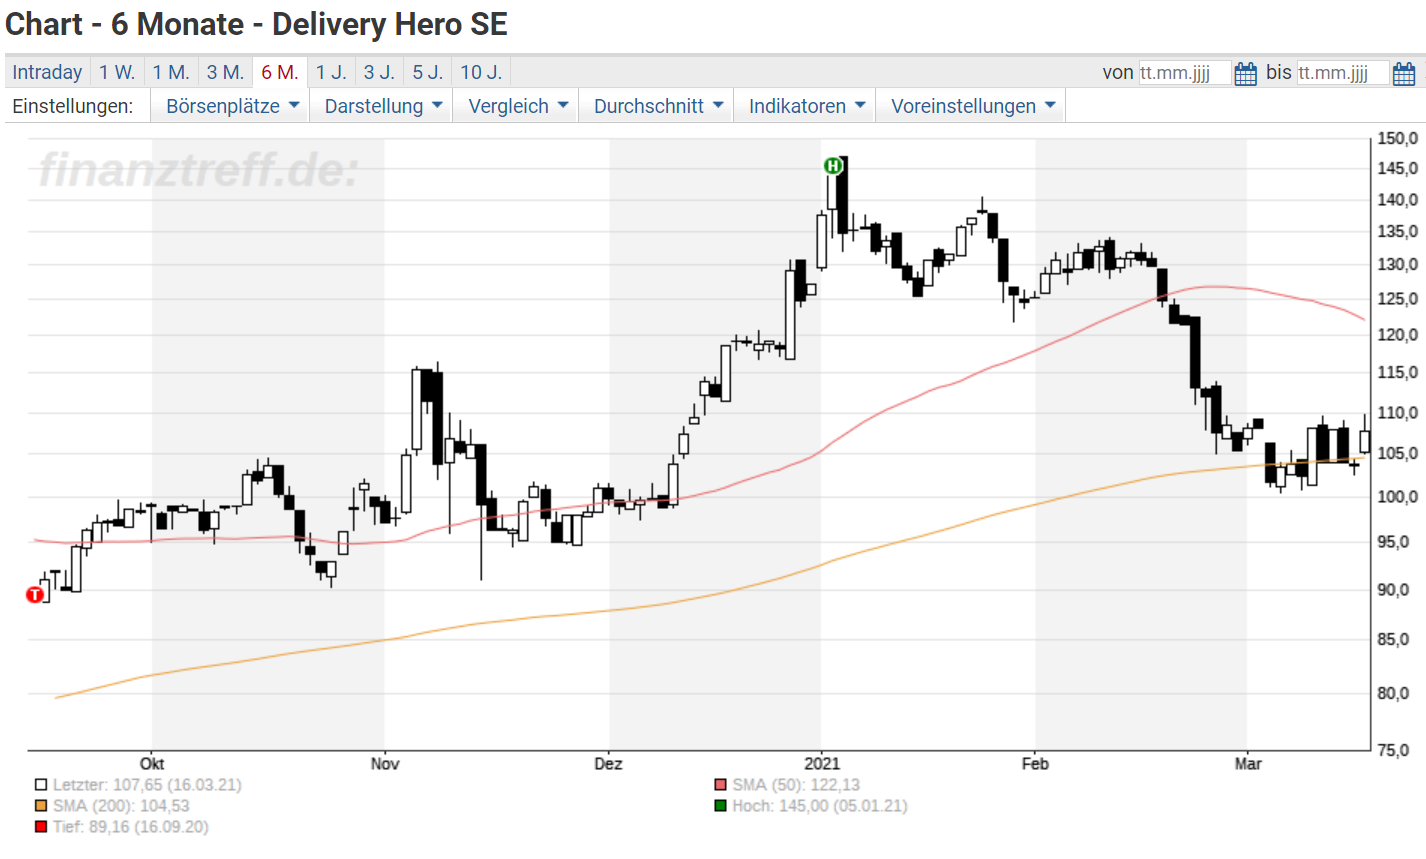
Task: Click the white Letzter legend swatch
Action: pyautogui.click(x=41, y=786)
